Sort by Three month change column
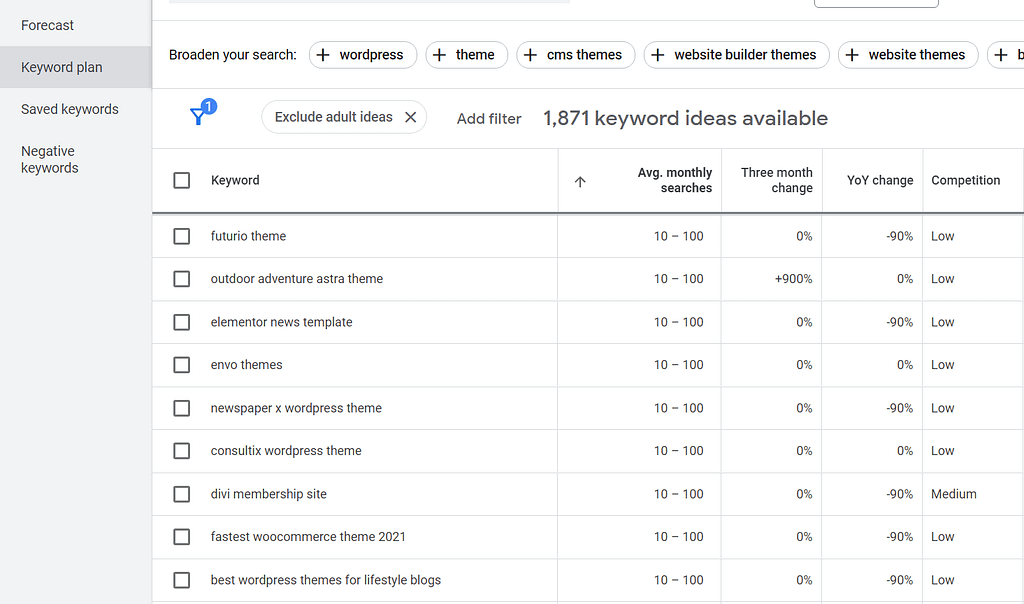This screenshot has width=1024, height=604. [x=776, y=180]
